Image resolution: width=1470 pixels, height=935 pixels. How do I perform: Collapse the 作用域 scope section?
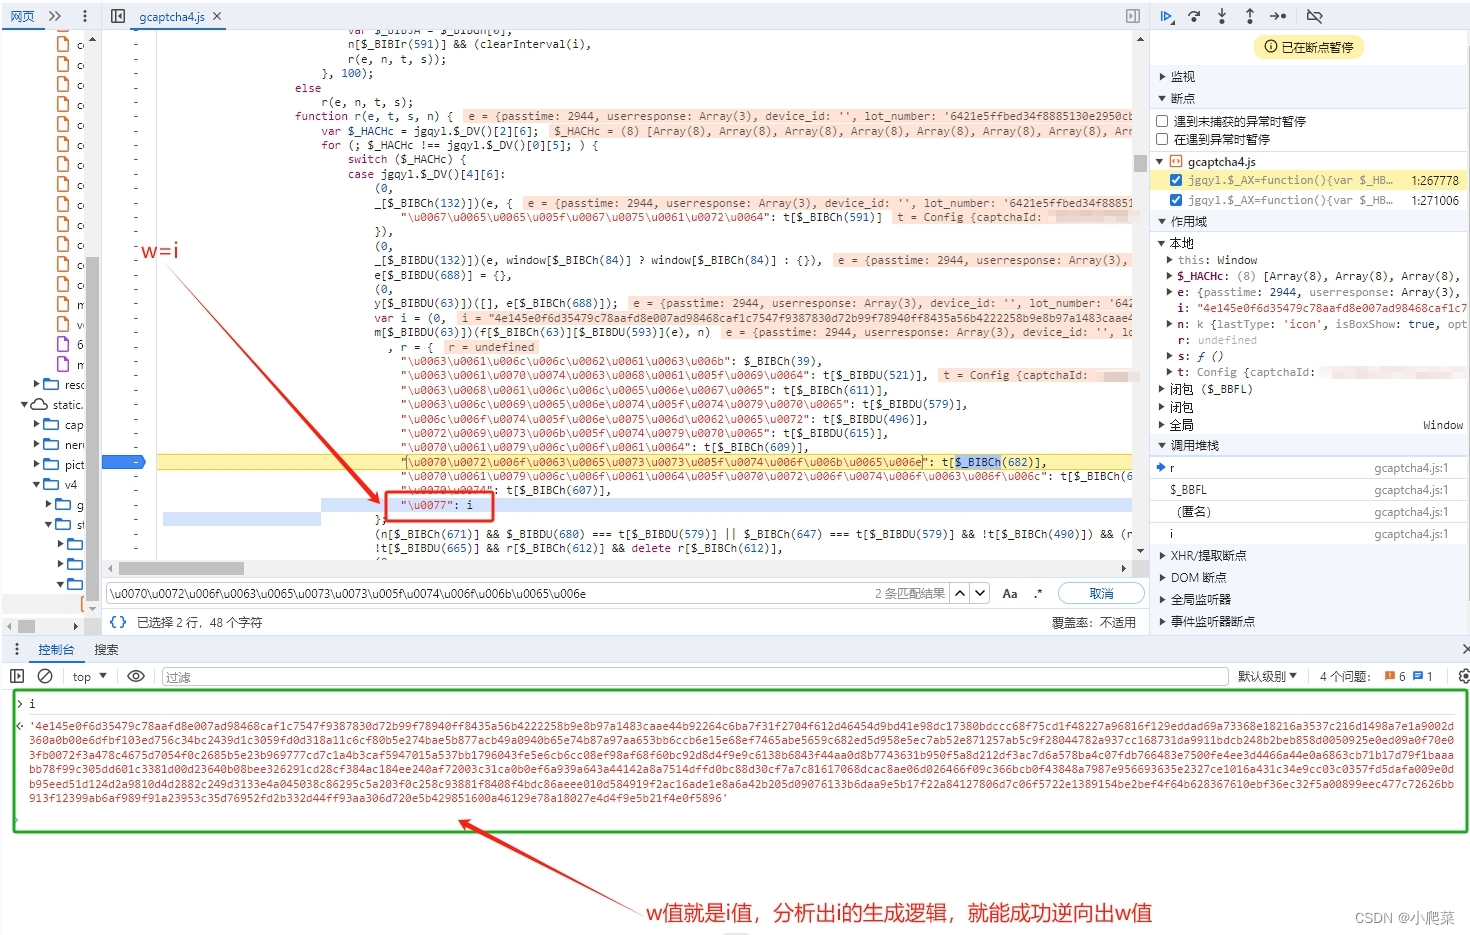click(x=1188, y=222)
